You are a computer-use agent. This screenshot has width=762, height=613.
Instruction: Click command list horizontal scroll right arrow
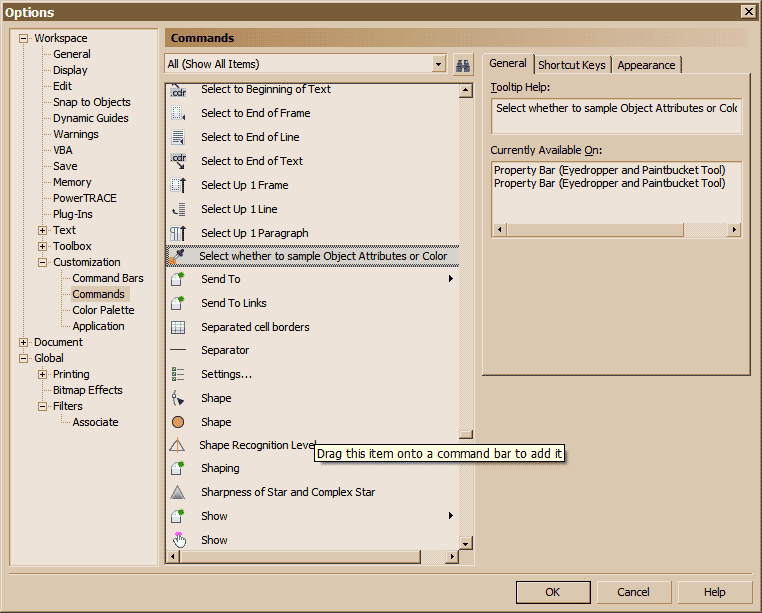452,557
